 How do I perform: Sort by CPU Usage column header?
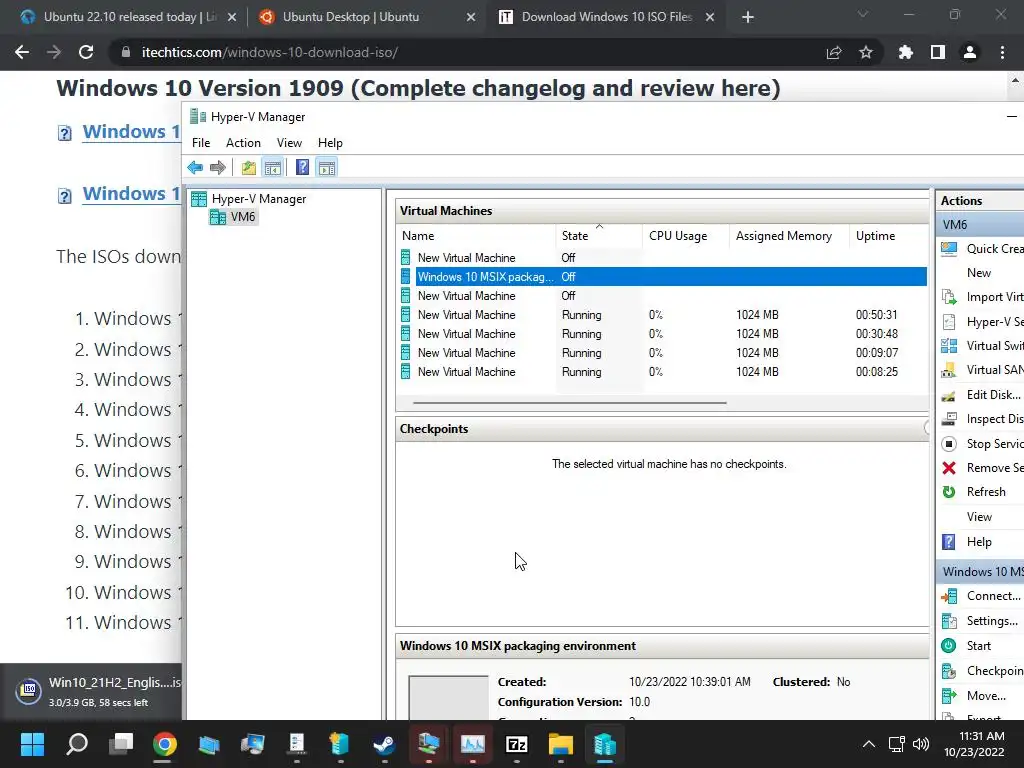click(x=686, y=236)
